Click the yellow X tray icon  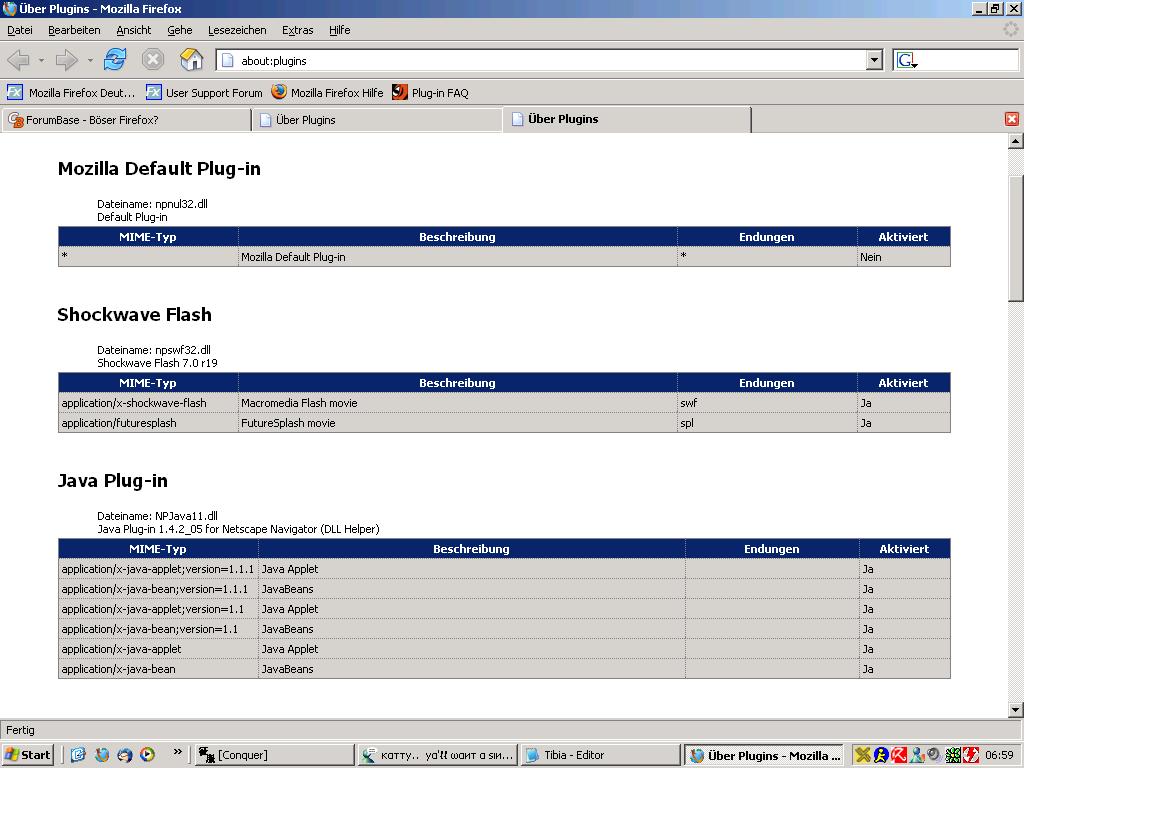(x=863, y=755)
